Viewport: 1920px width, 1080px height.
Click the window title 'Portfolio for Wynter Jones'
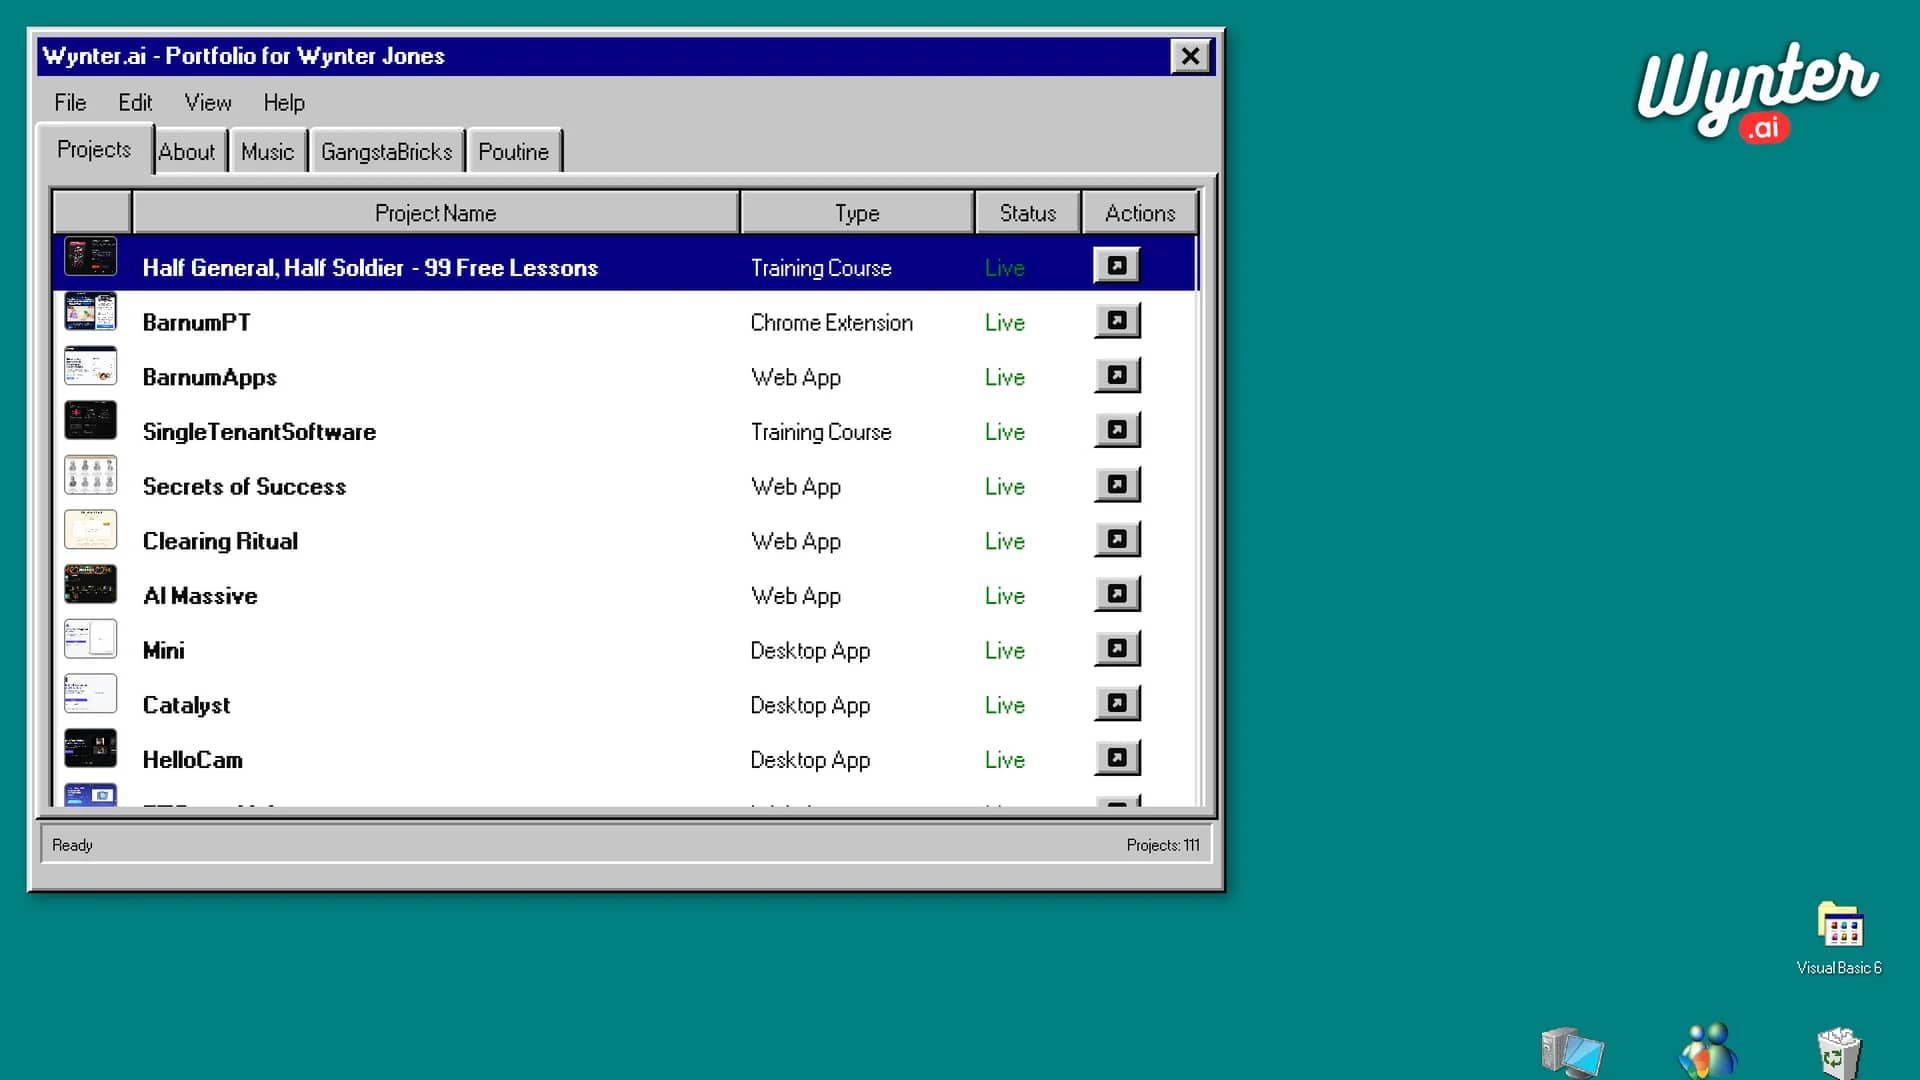click(x=305, y=56)
